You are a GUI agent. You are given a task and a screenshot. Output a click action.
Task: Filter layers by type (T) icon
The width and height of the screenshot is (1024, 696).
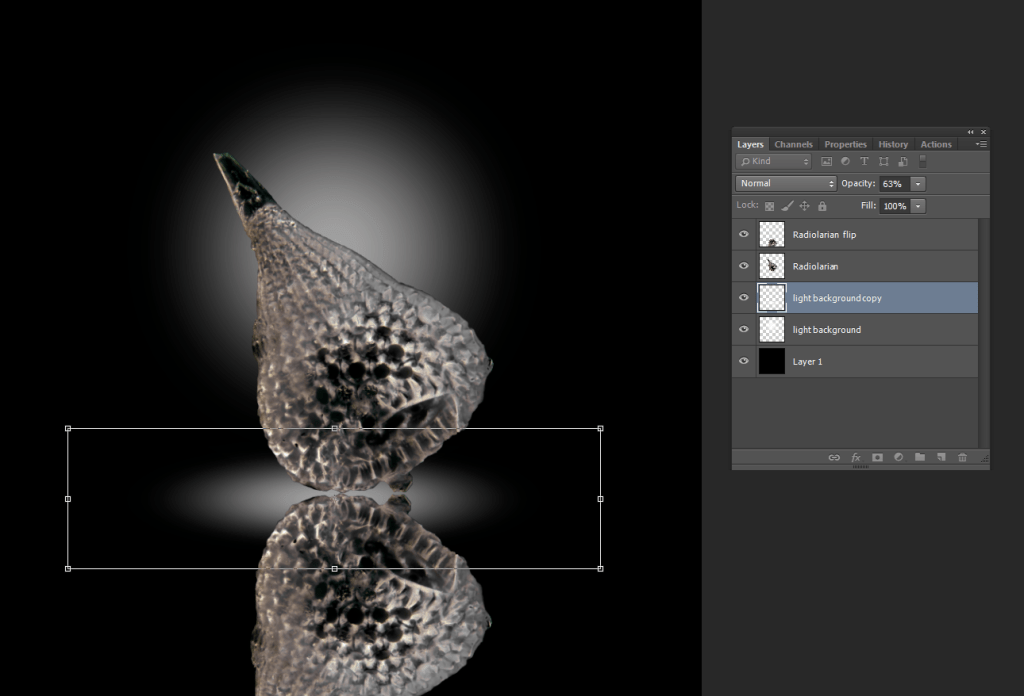point(864,161)
